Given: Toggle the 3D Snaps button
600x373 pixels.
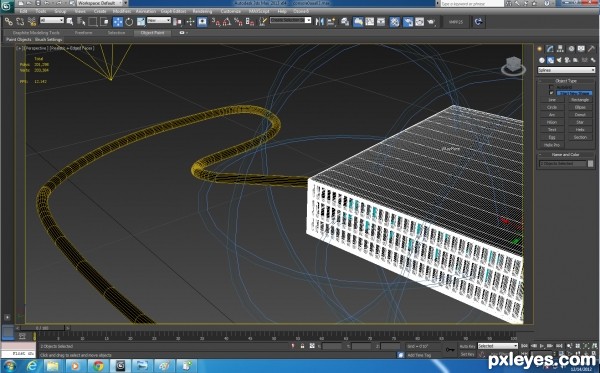Looking at the screenshot, I should 216,22.
